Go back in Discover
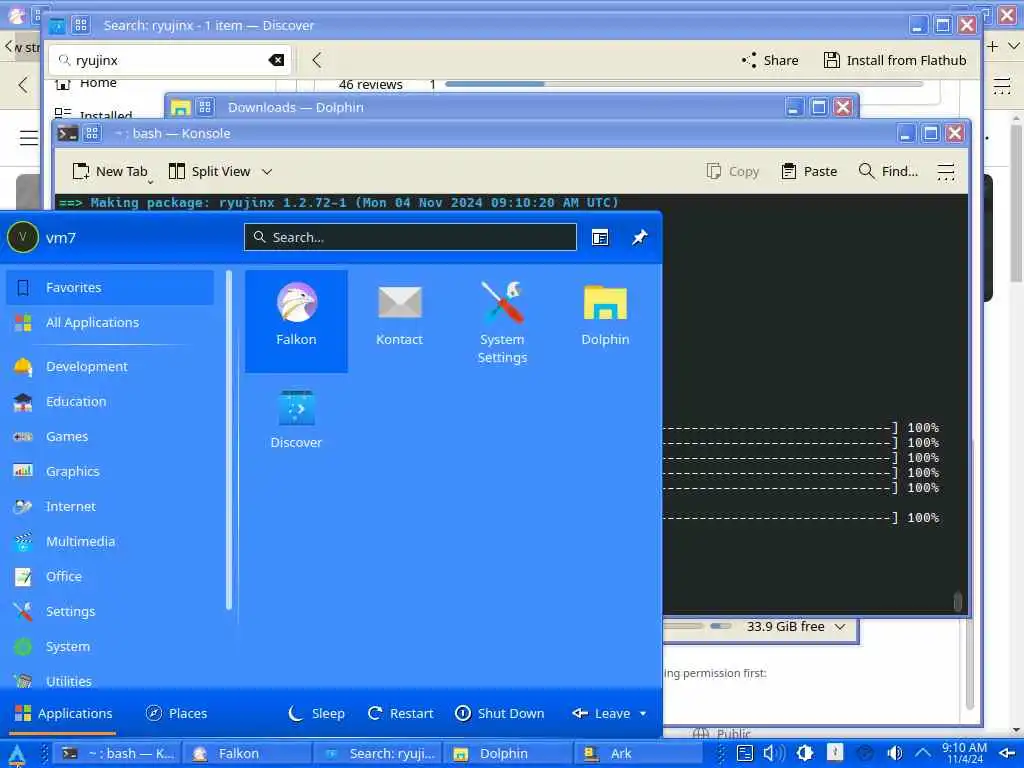1024x768 pixels. click(x=317, y=60)
